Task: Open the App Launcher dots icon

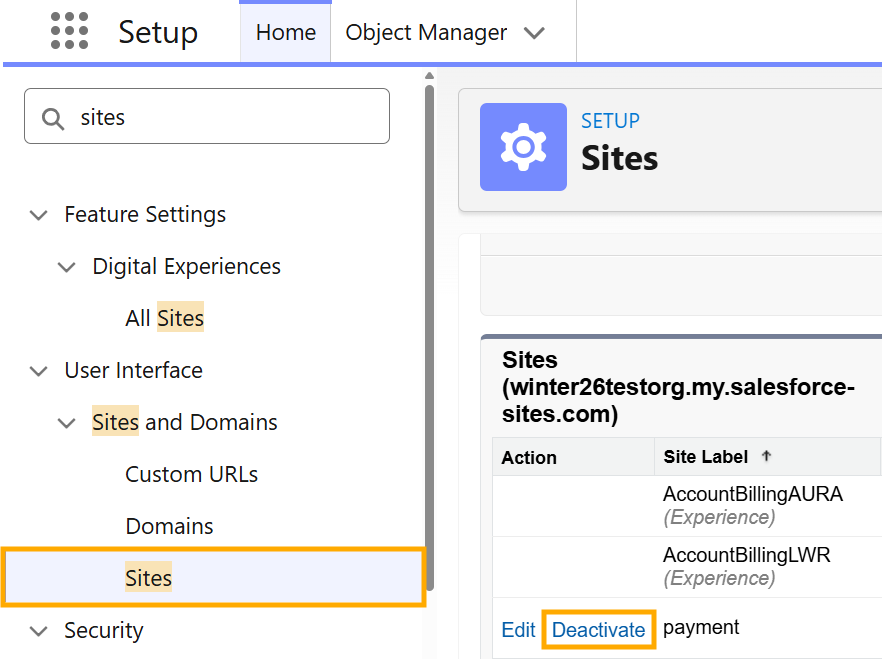Action: [69, 31]
